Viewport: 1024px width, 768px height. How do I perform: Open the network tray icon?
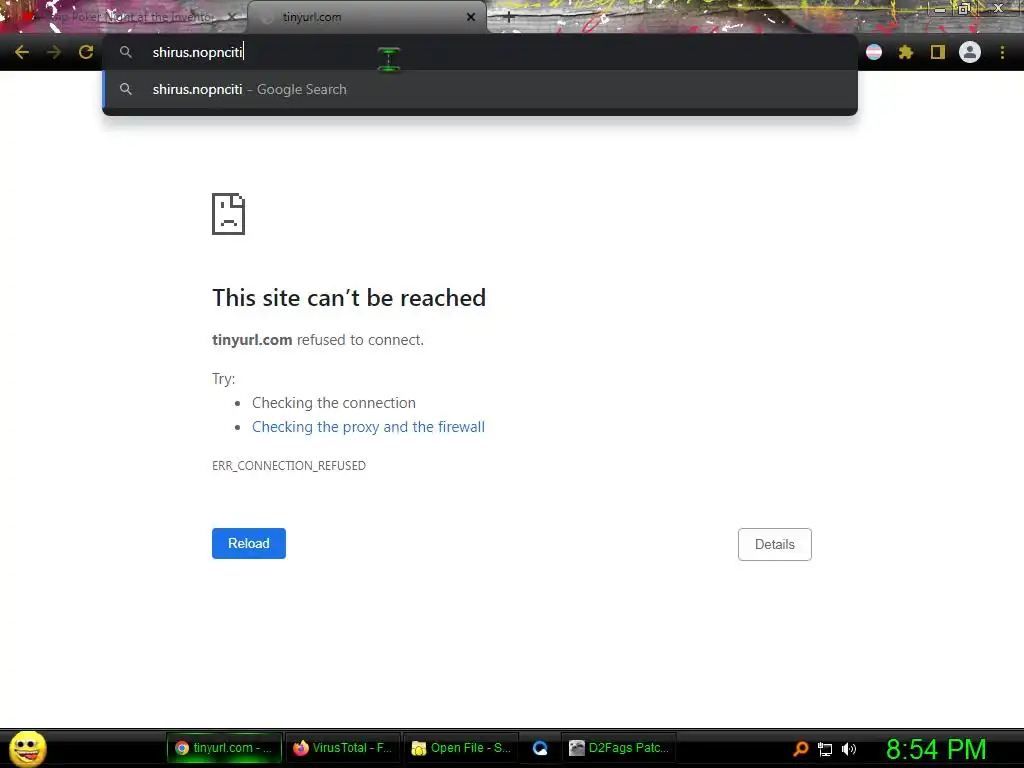(x=825, y=749)
